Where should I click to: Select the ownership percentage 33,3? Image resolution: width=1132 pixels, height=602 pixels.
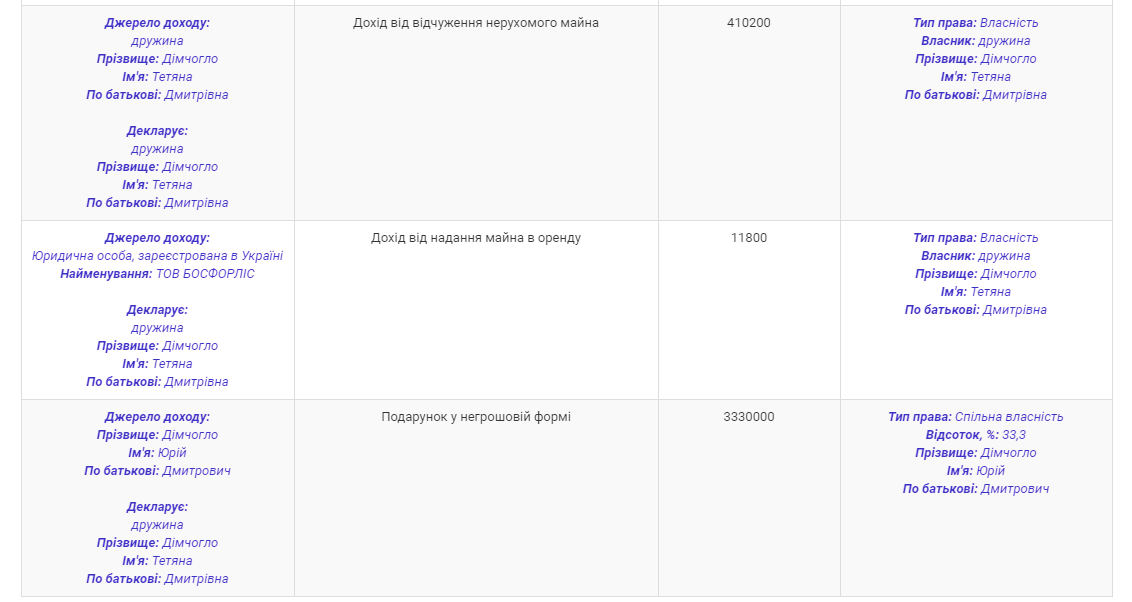coord(1014,435)
